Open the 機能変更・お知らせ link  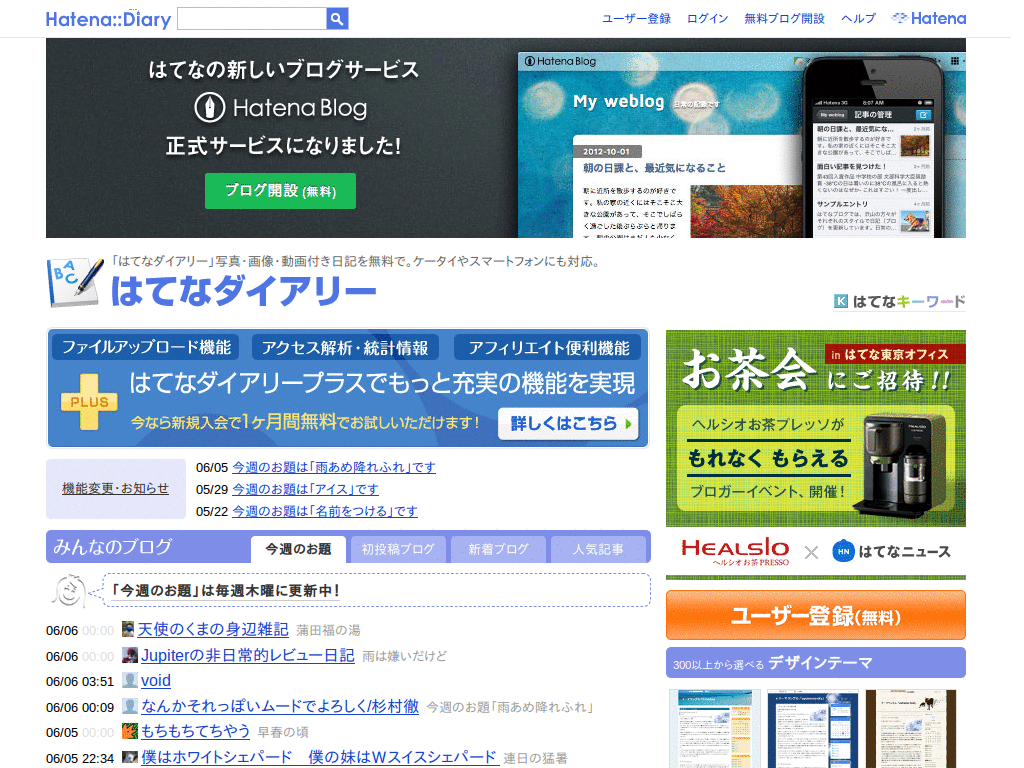pyautogui.click(x=116, y=488)
